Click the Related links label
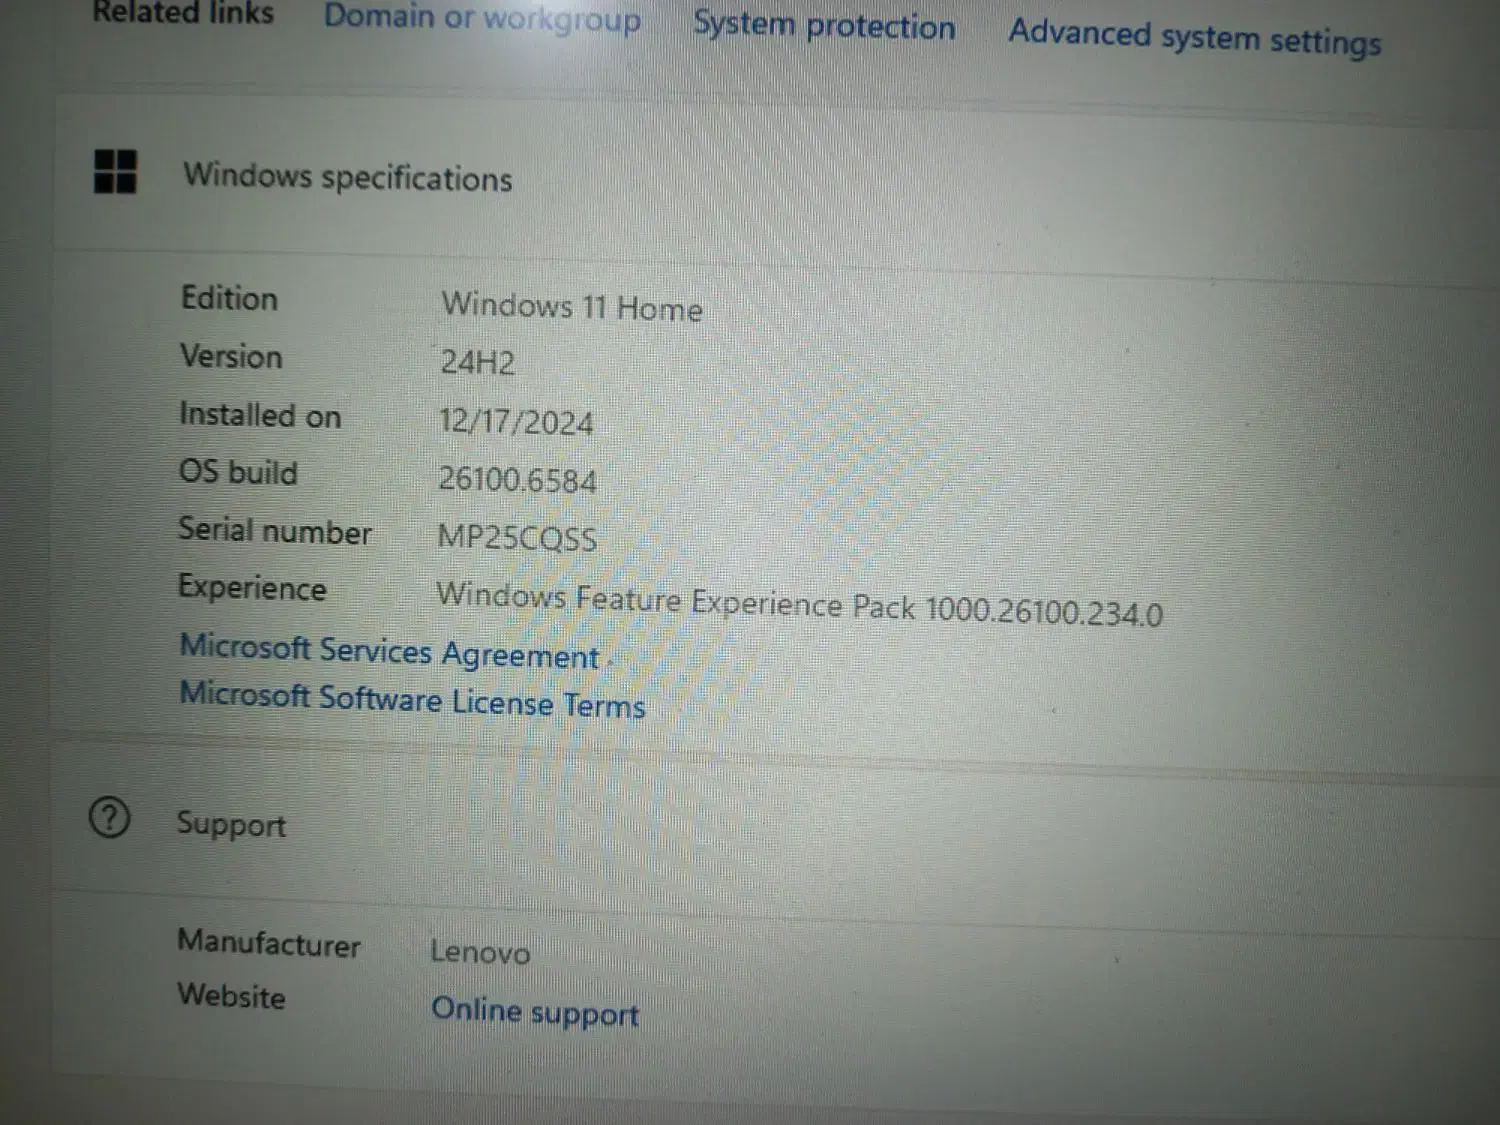1500x1125 pixels. point(183,13)
